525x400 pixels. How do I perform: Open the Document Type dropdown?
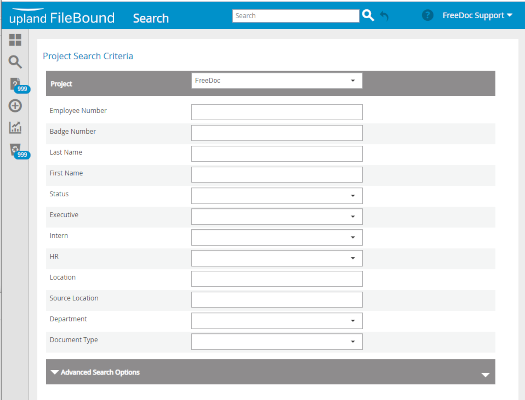pyautogui.click(x=277, y=341)
